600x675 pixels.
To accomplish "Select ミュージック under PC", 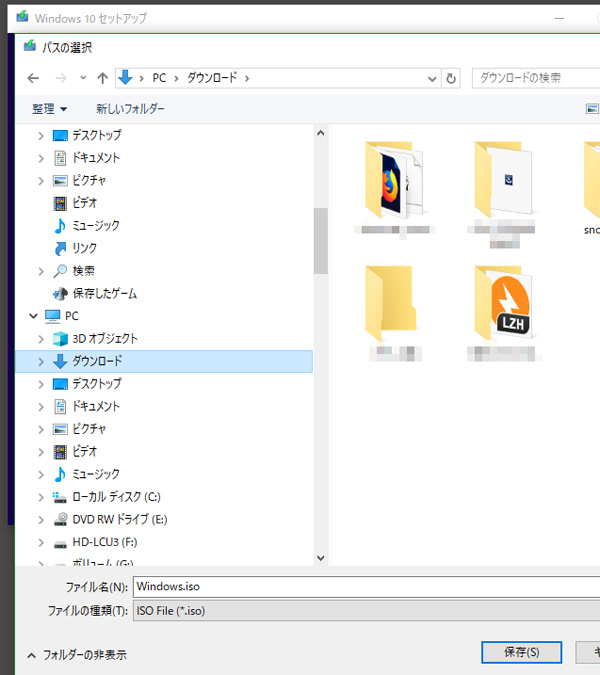I will pyautogui.click(x=96, y=474).
